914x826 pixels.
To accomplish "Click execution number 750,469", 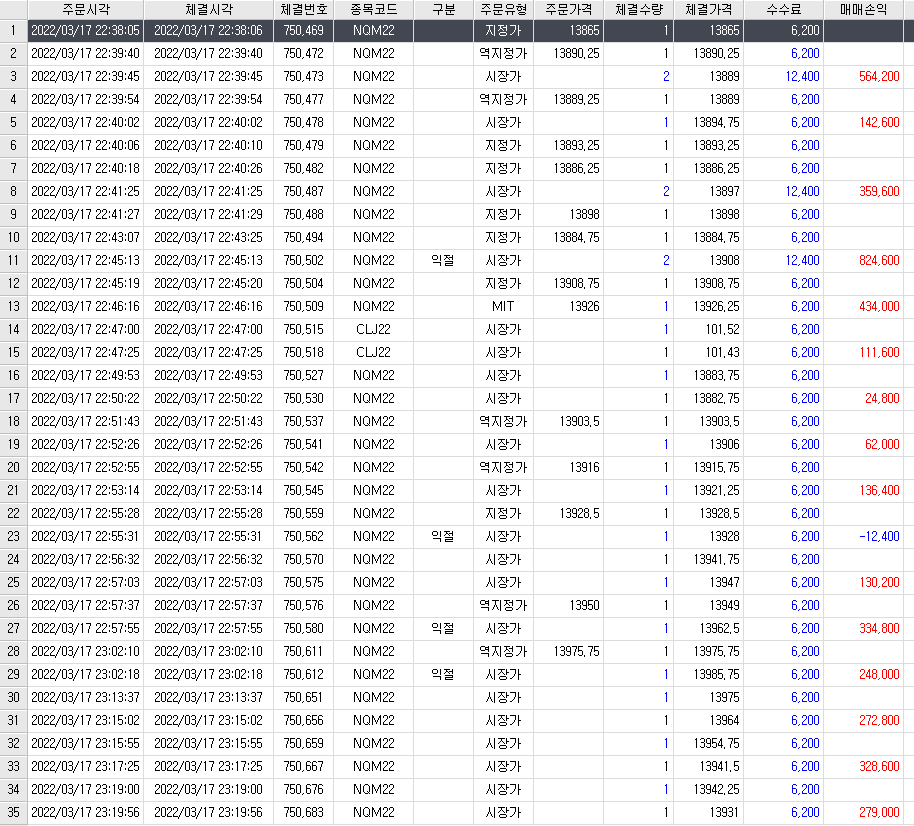I will click(303, 30).
